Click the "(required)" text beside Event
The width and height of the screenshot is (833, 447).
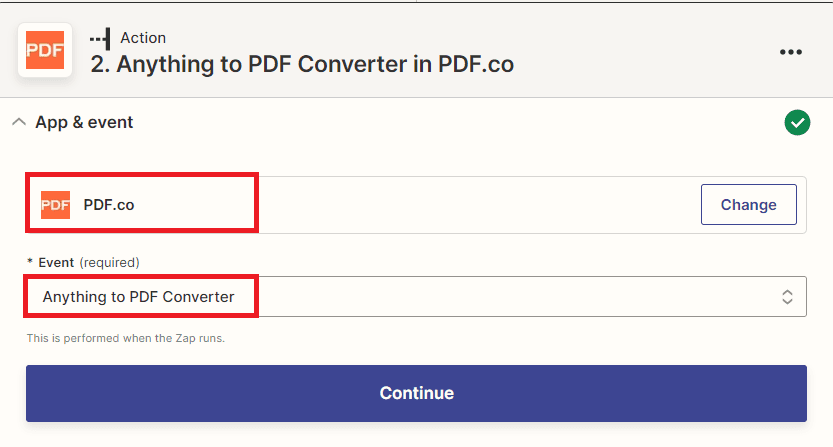coord(109,262)
